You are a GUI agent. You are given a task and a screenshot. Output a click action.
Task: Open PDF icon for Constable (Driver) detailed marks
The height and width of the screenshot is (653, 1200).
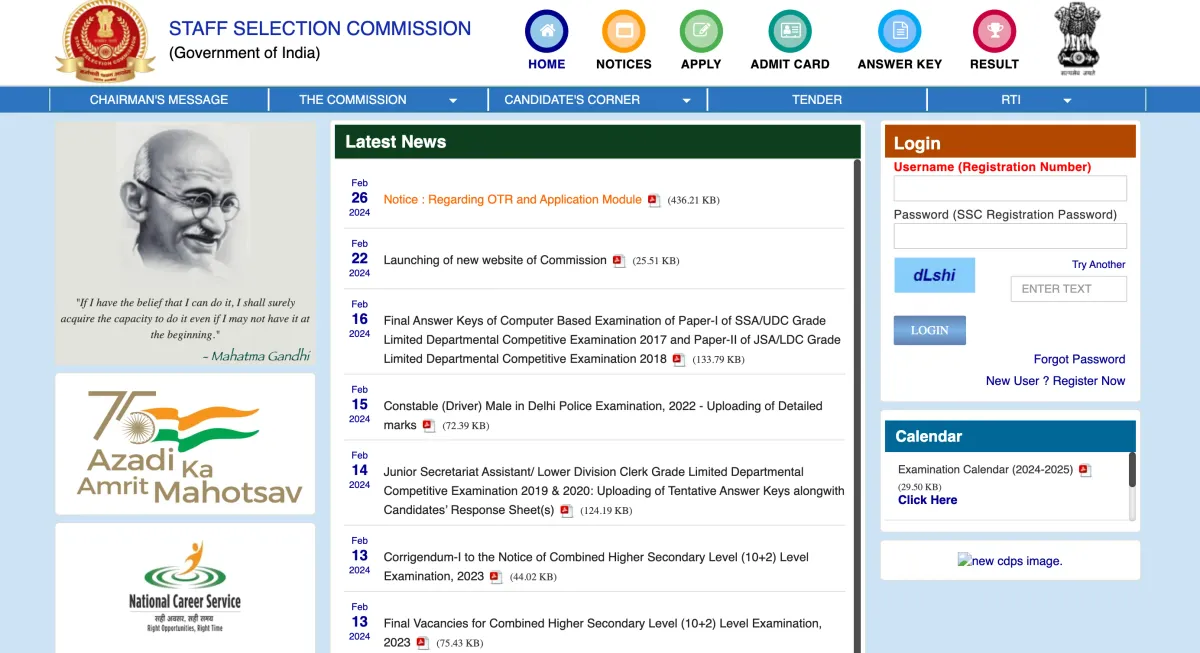[429, 426]
